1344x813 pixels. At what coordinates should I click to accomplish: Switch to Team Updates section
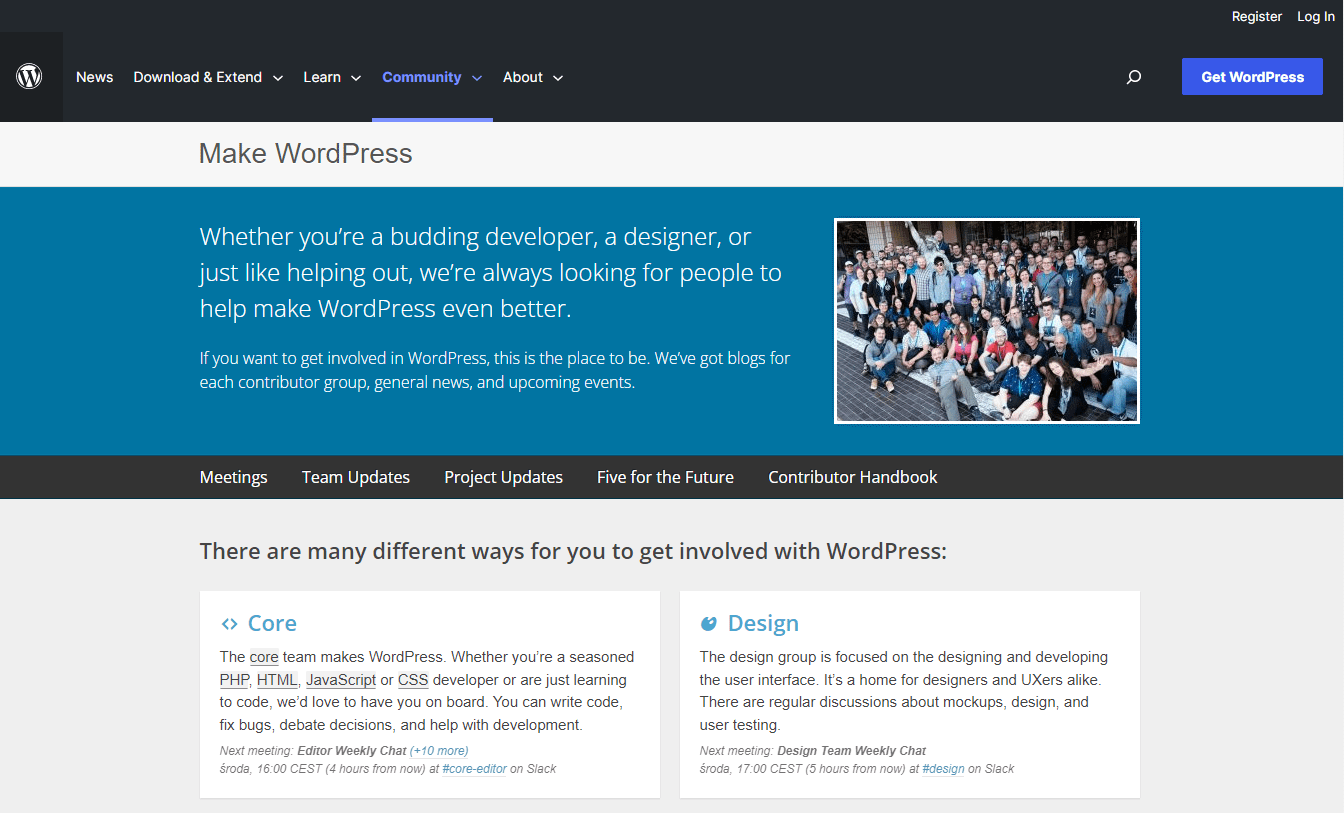tap(356, 477)
